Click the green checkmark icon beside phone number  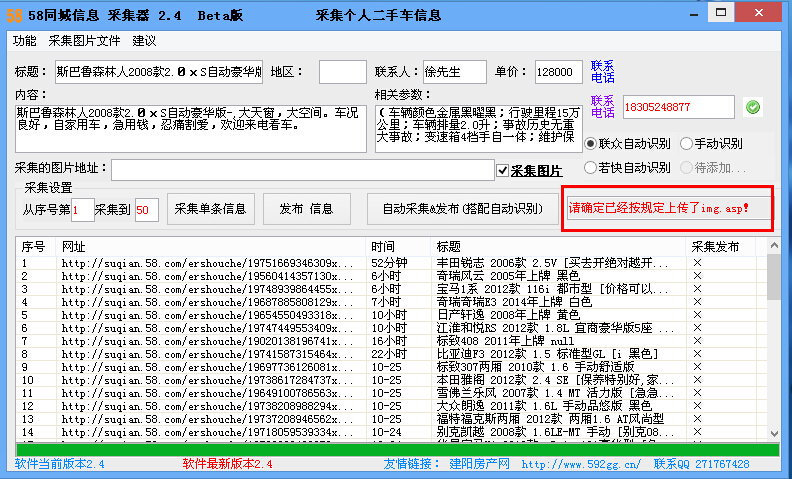tap(753, 107)
